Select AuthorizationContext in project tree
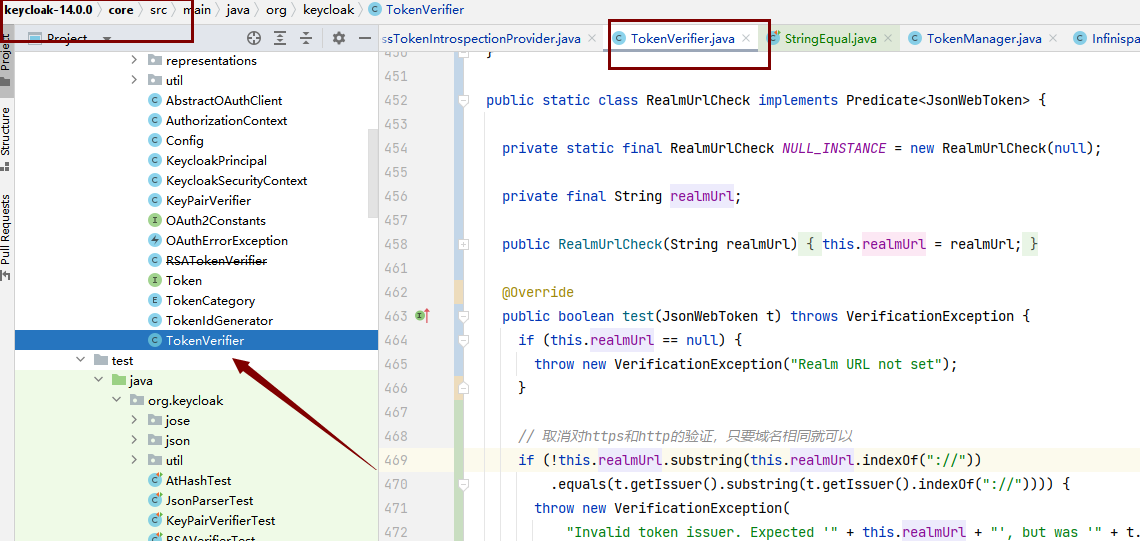The image size is (1141, 541). click(226, 120)
